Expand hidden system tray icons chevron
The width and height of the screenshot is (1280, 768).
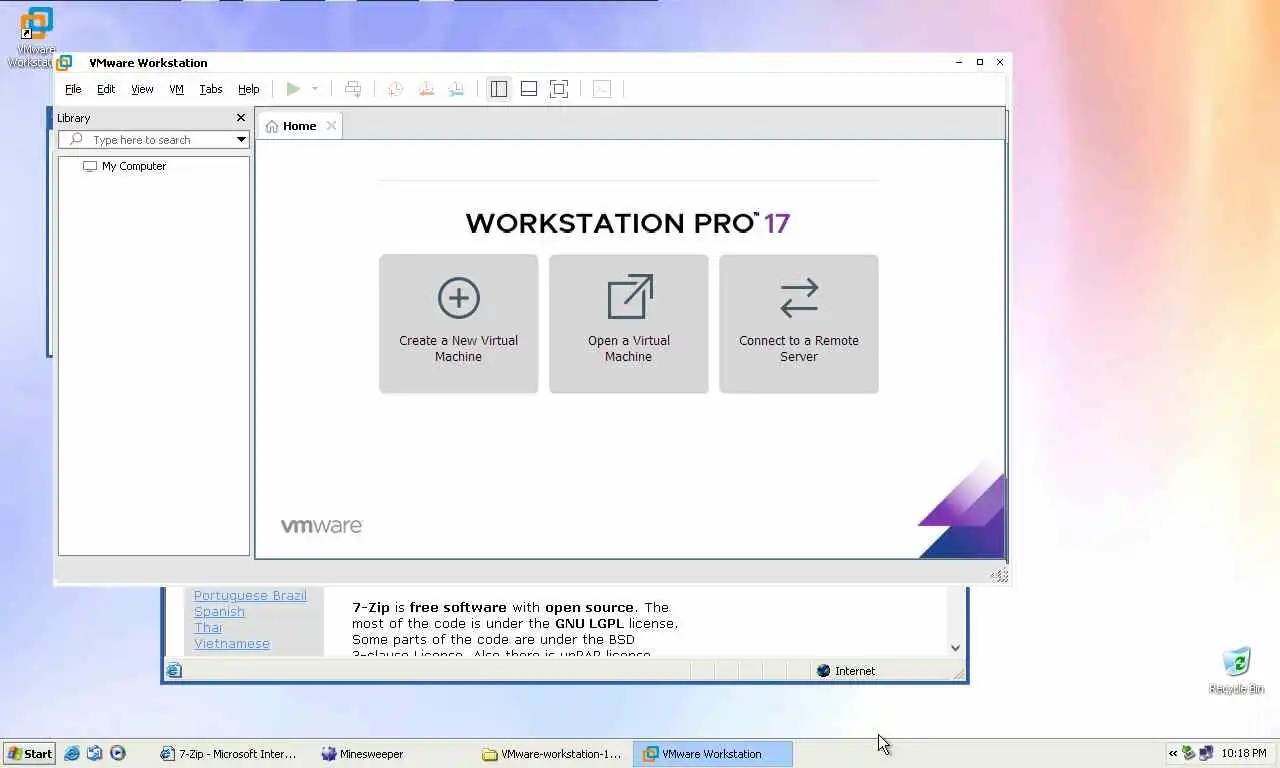(x=1173, y=754)
